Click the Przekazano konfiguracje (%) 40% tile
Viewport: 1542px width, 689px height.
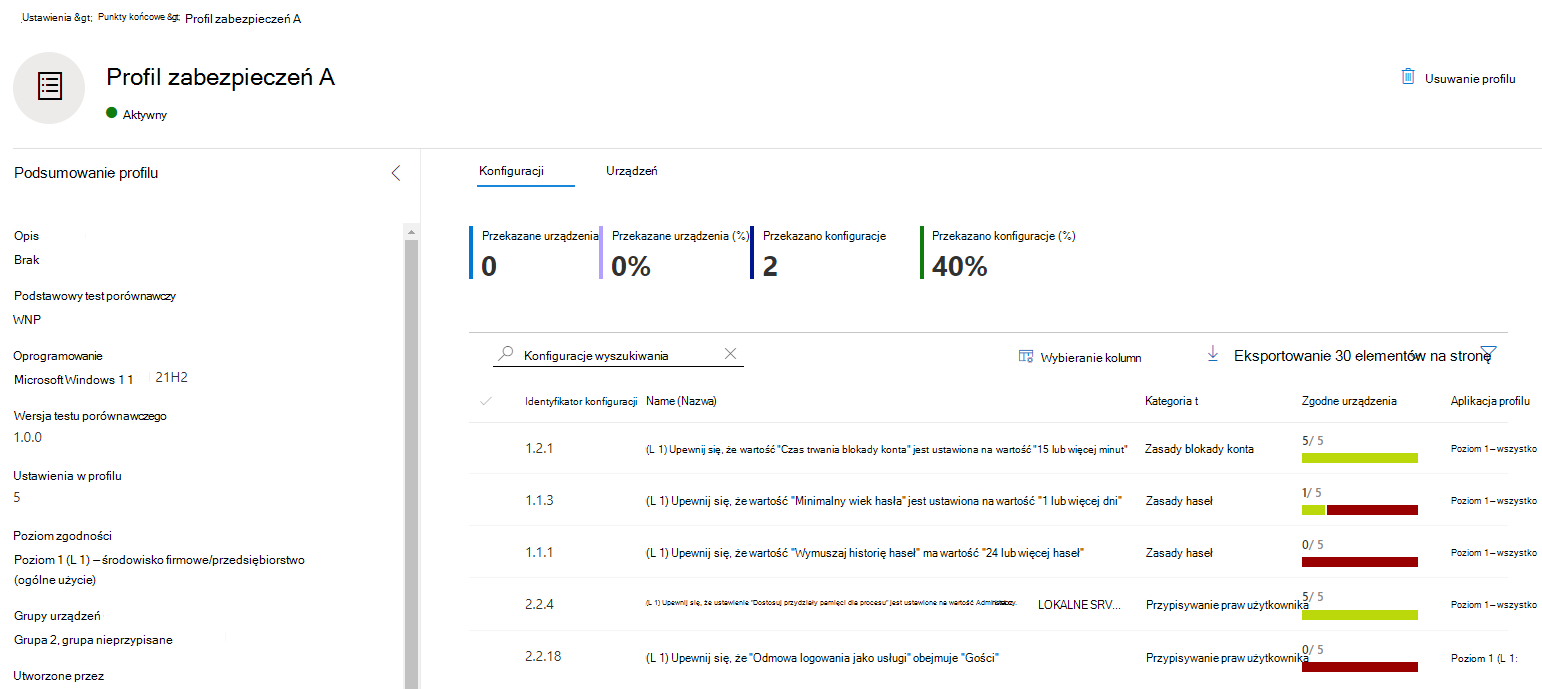point(998,253)
